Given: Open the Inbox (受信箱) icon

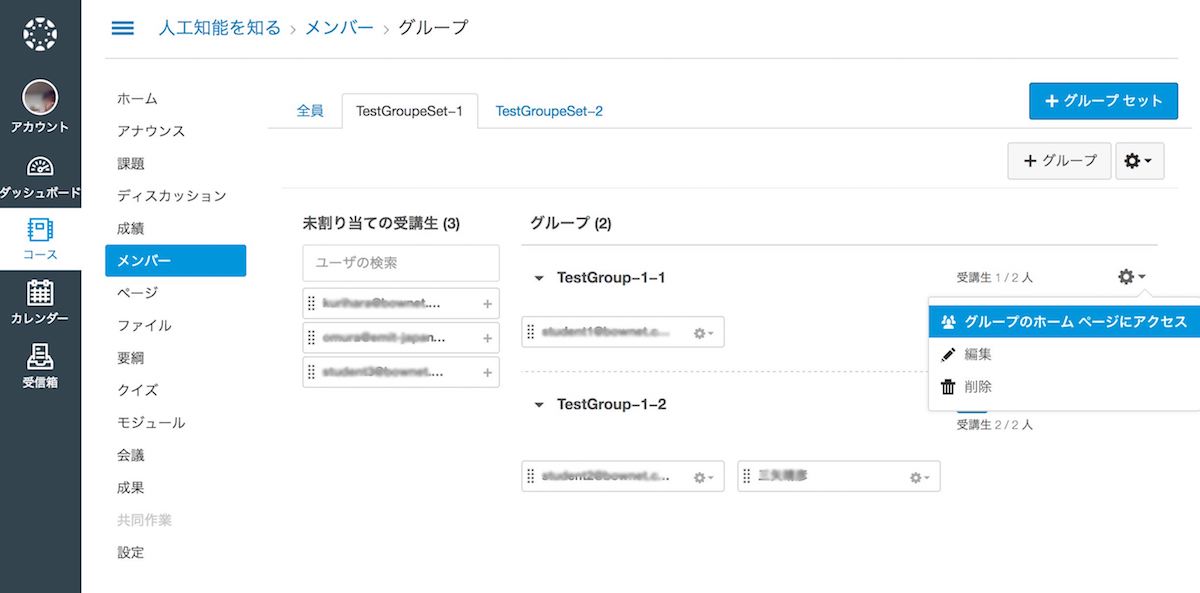Looking at the screenshot, I should (40, 357).
